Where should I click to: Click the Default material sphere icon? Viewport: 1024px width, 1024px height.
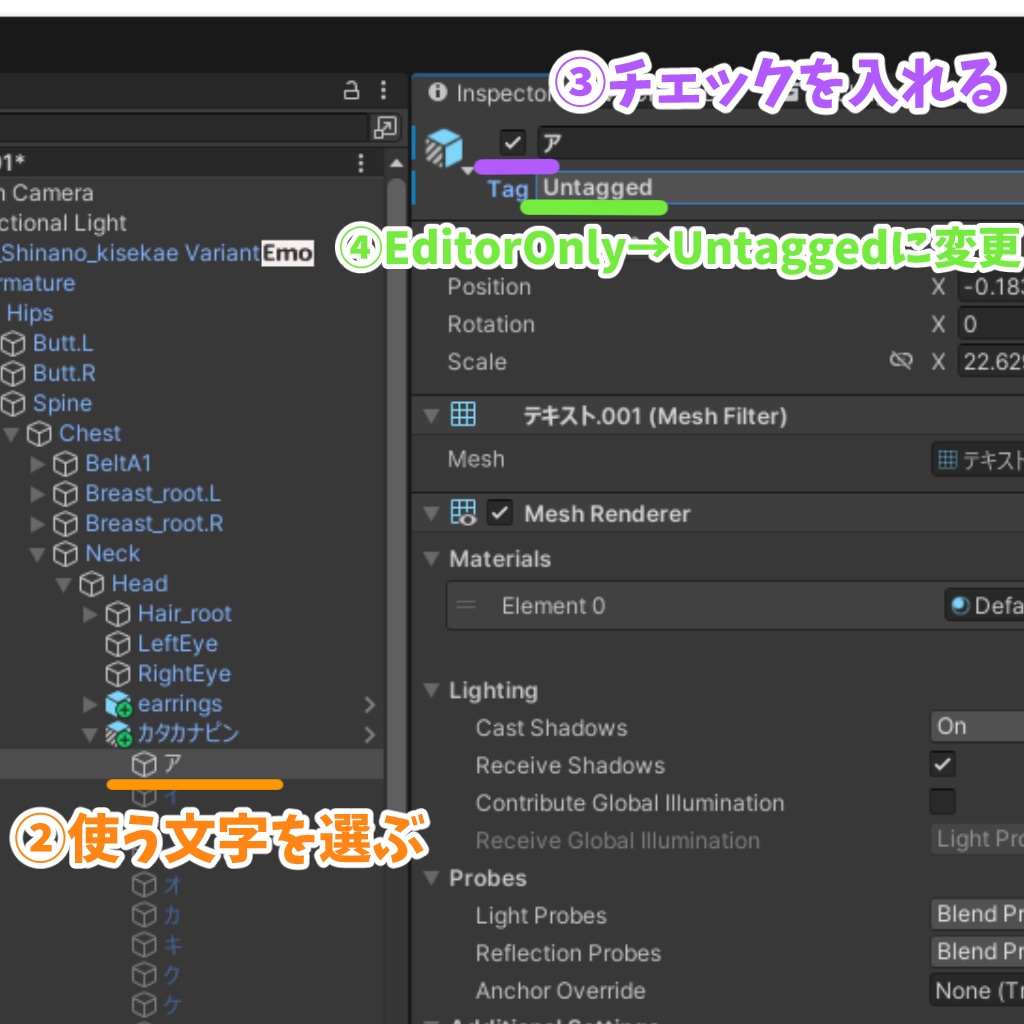[x=960, y=606]
